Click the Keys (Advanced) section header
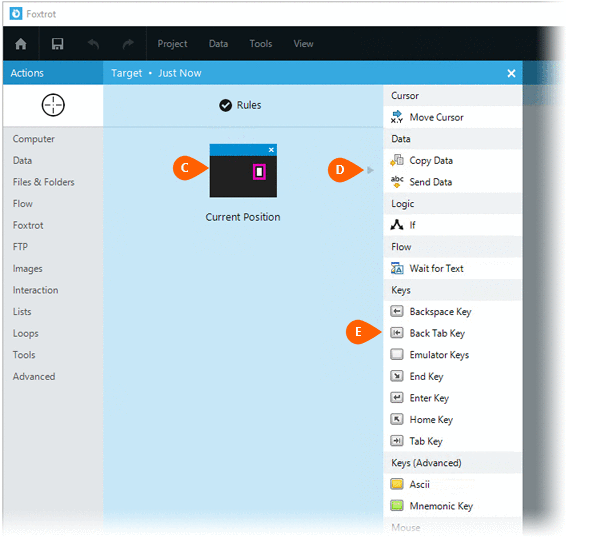 click(453, 463)
